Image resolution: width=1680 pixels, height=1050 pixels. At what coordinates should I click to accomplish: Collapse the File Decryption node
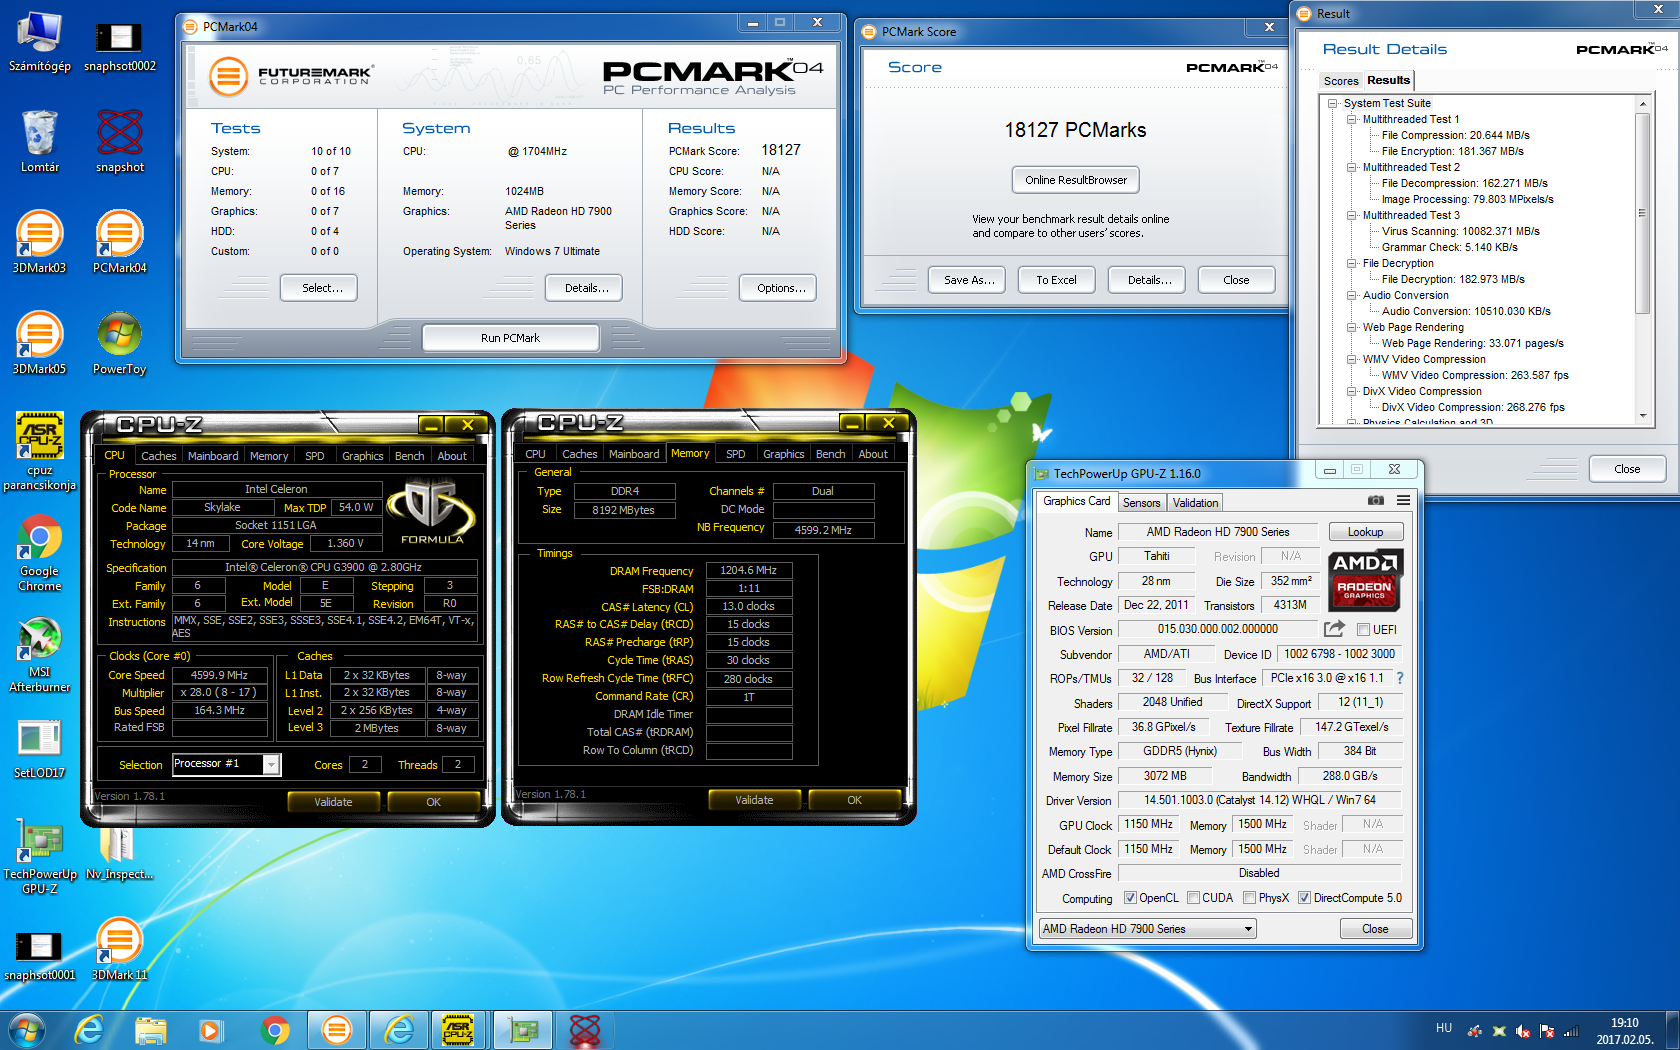[x=1352, y=264]
